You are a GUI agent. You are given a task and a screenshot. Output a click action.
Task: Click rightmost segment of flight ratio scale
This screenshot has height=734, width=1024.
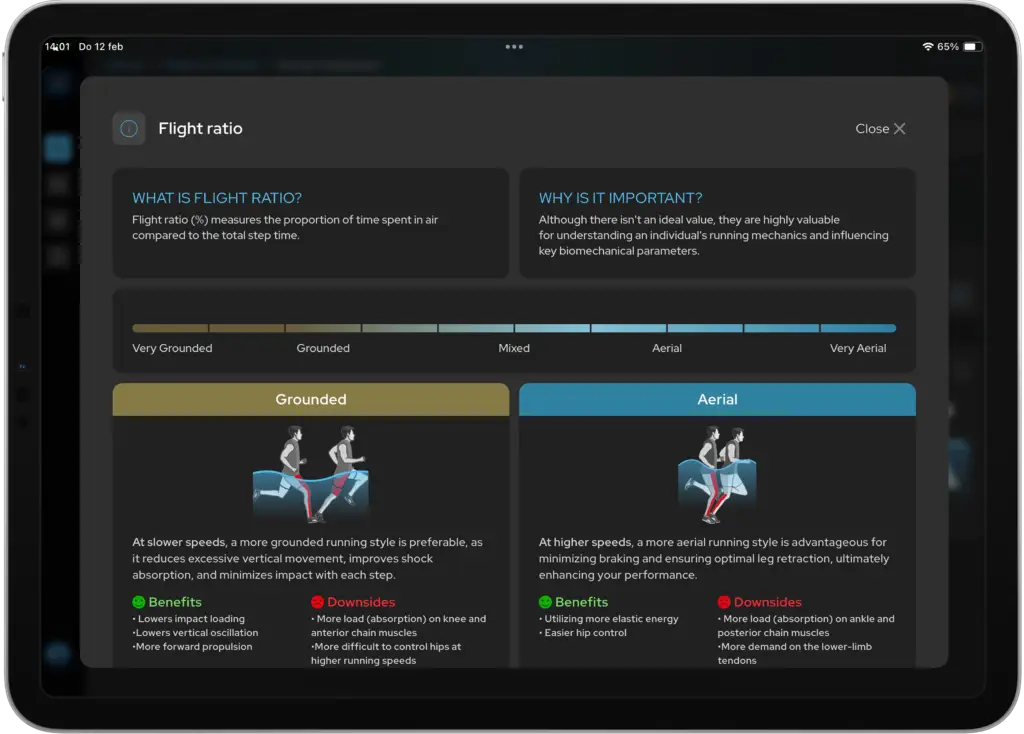tap(858, 328)
